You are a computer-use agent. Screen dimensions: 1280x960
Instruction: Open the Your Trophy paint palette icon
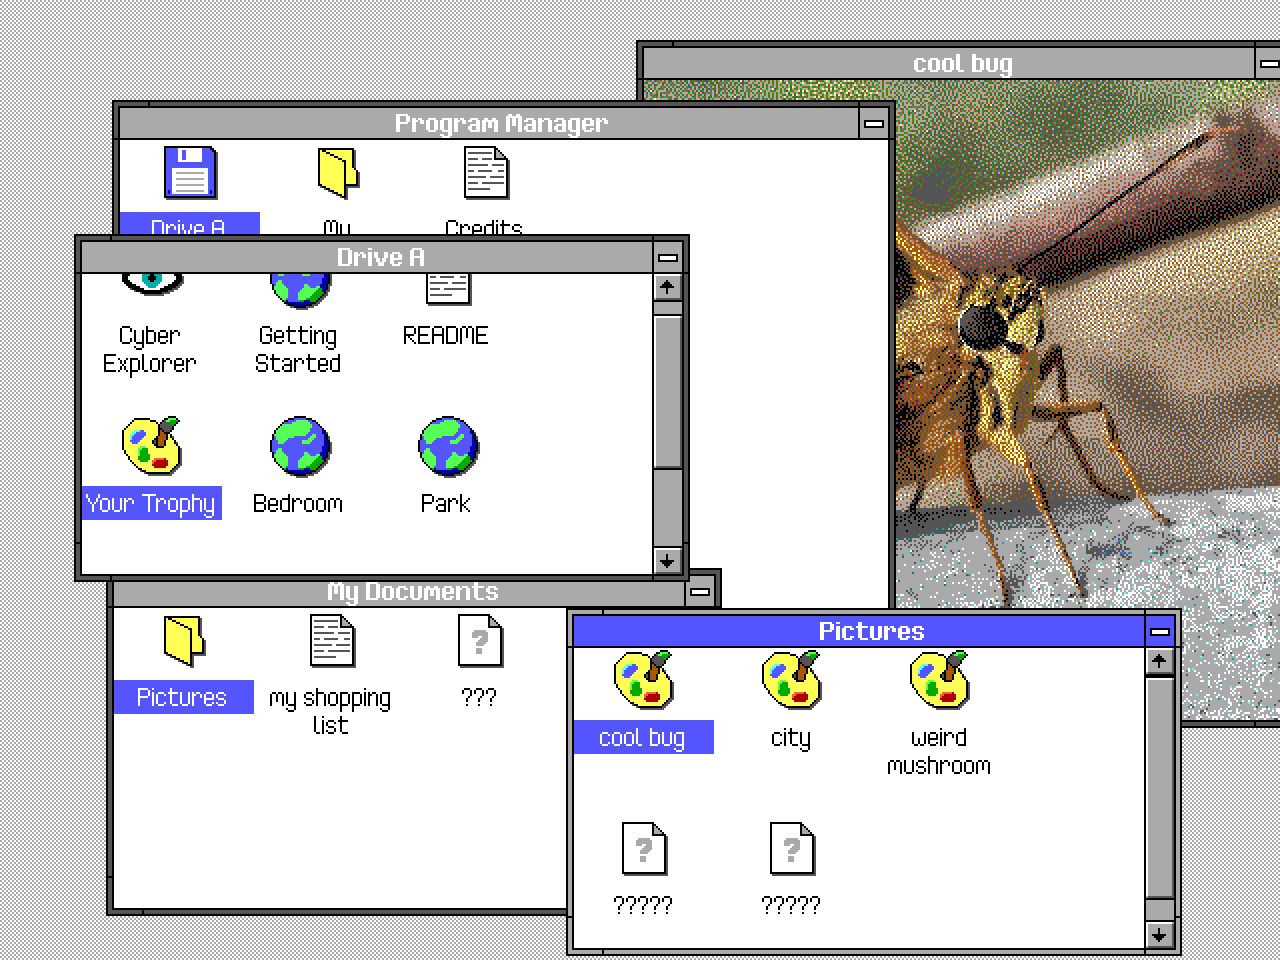click(152, 446)
